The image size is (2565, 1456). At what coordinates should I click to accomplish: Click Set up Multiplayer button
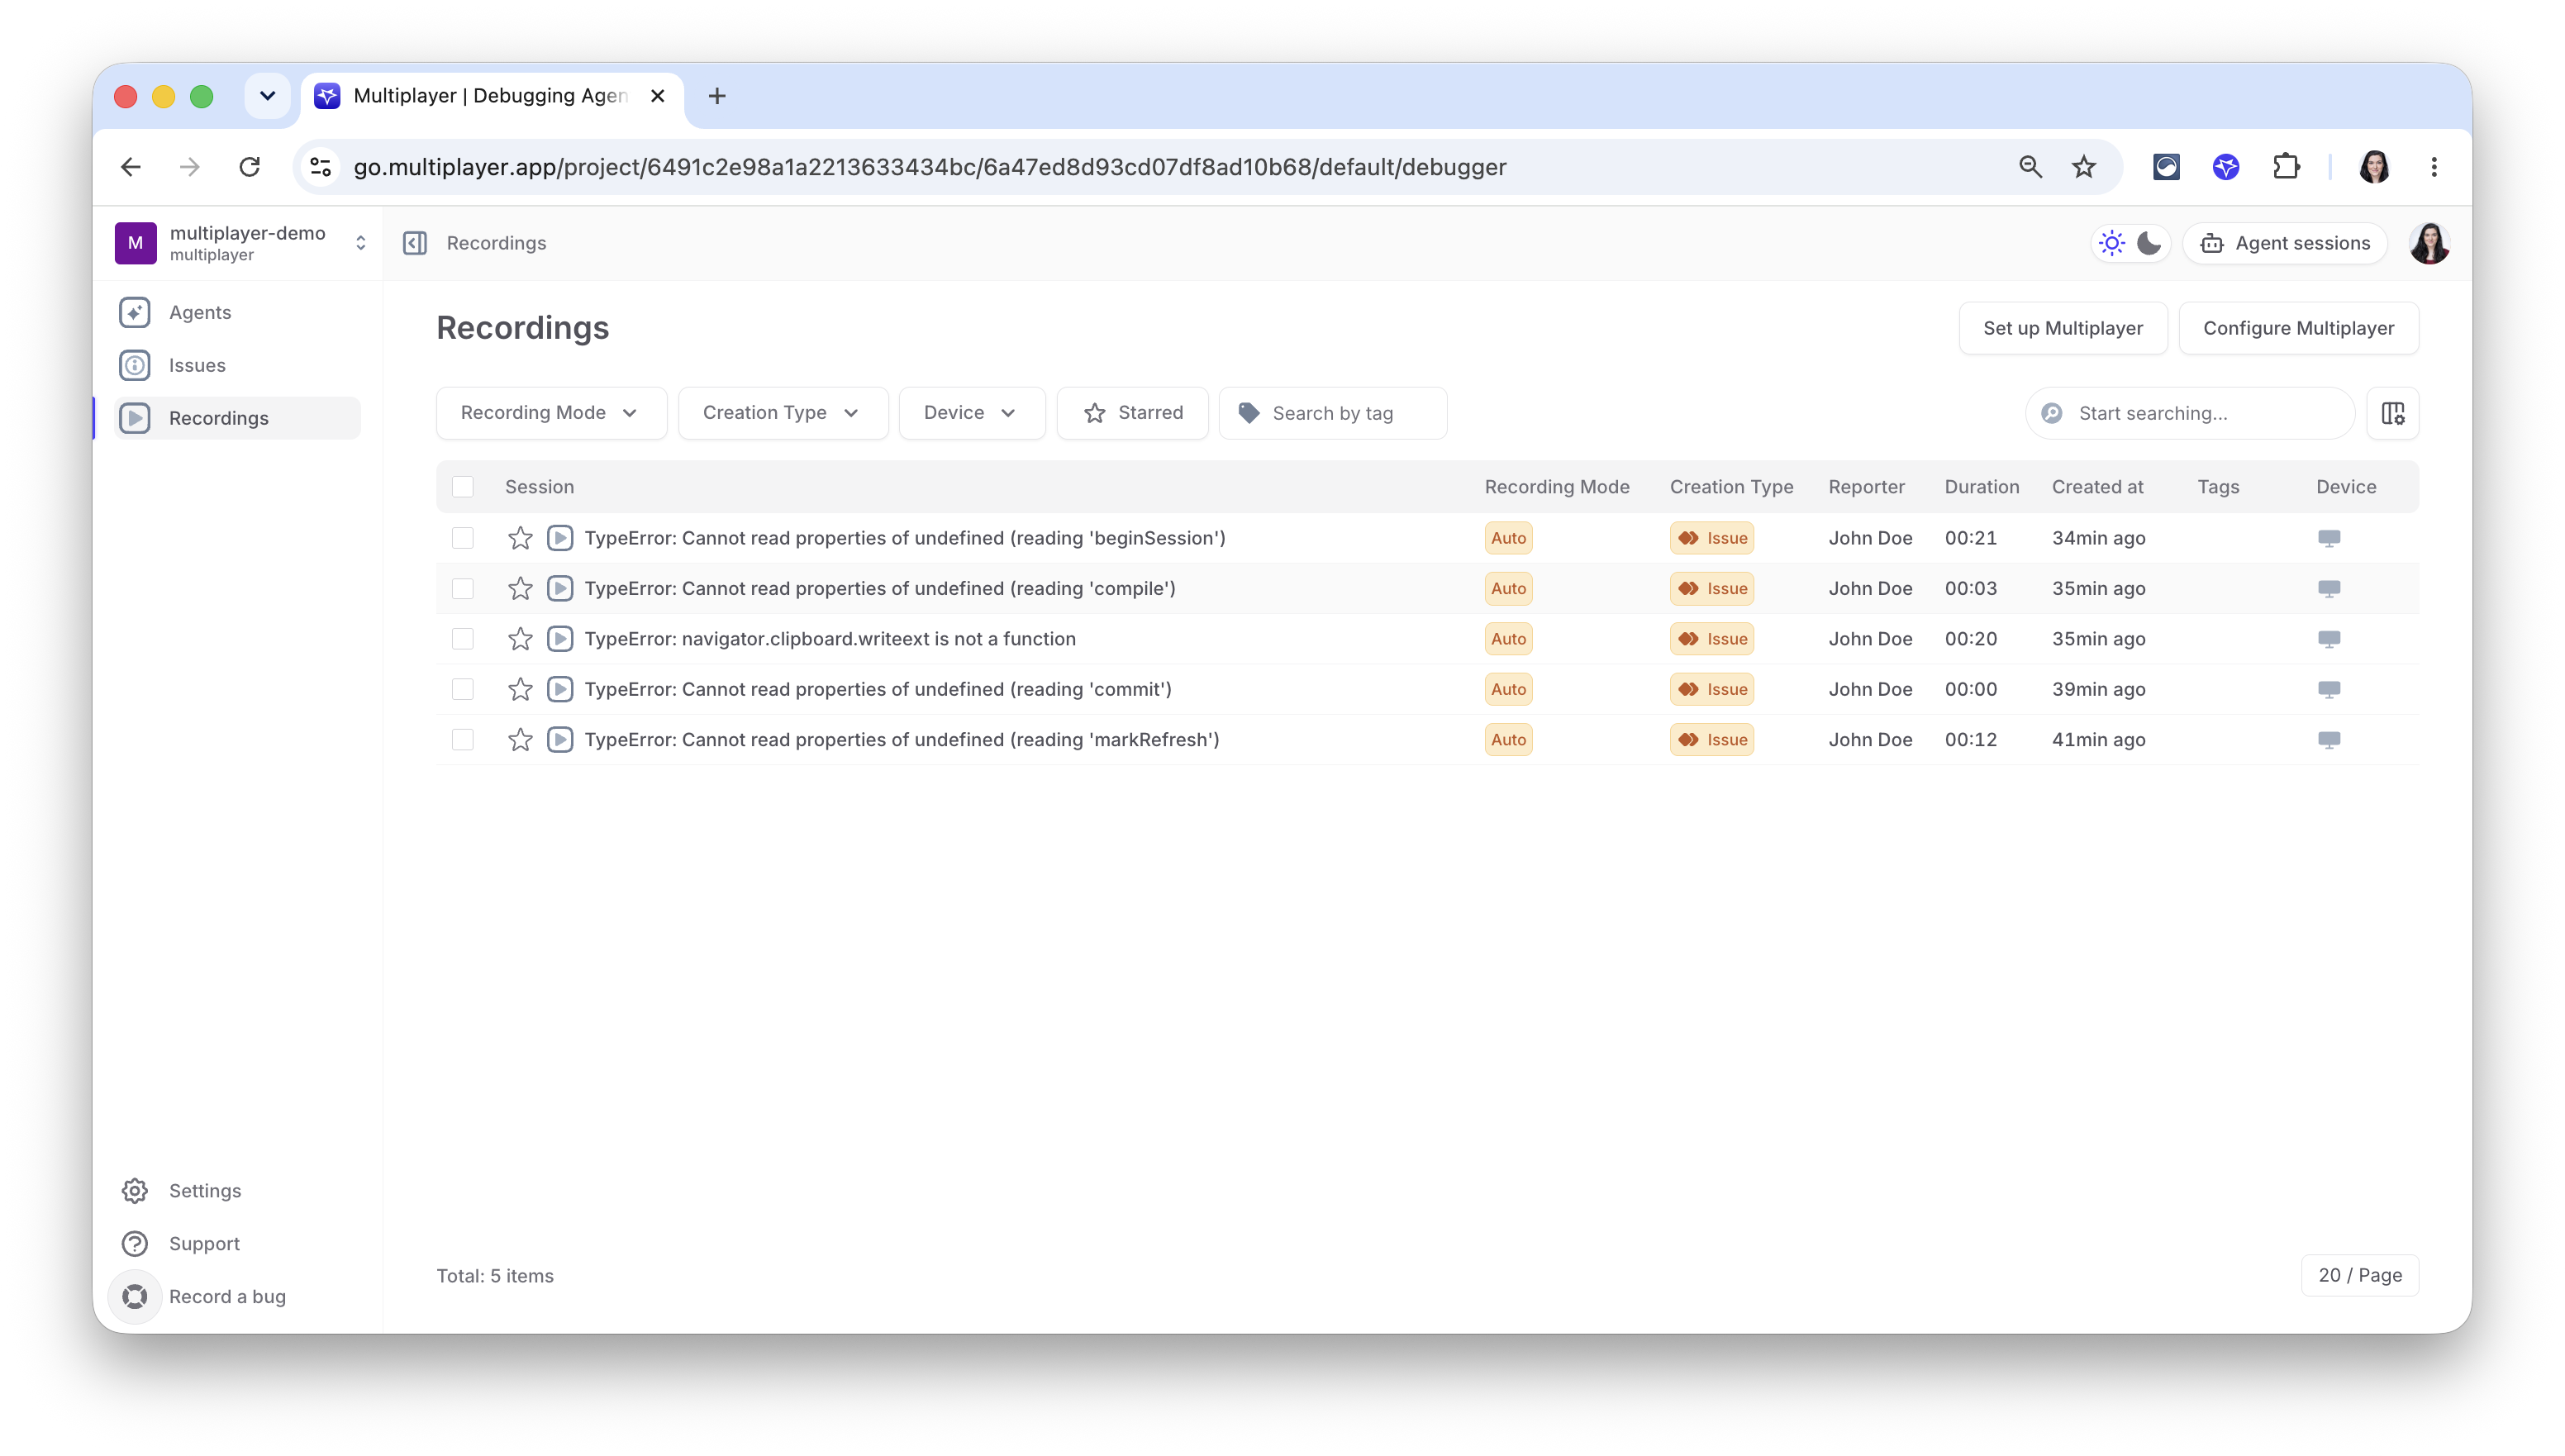coord(2063,328)
